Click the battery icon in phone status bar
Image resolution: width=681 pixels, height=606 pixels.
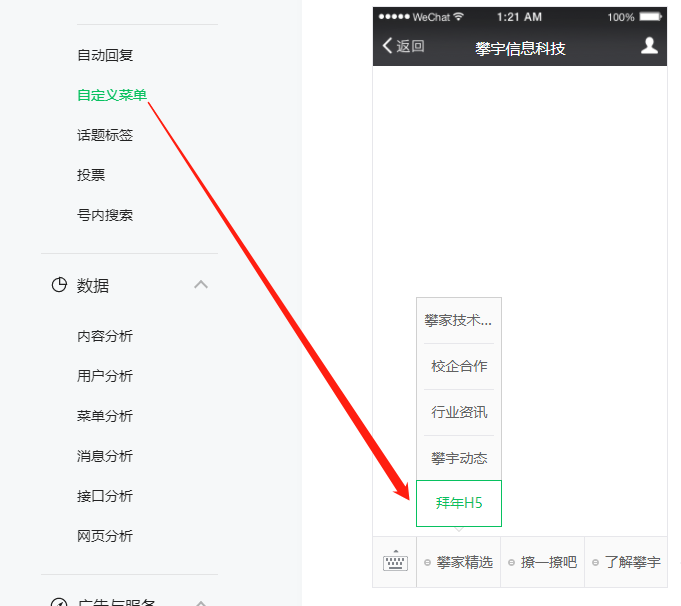[x=650, y=17]
